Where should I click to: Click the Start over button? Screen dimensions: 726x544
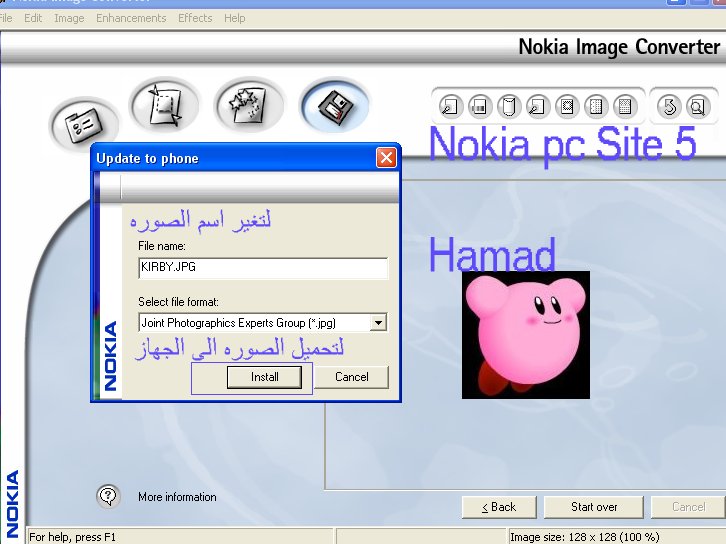[x=594, y=507]
